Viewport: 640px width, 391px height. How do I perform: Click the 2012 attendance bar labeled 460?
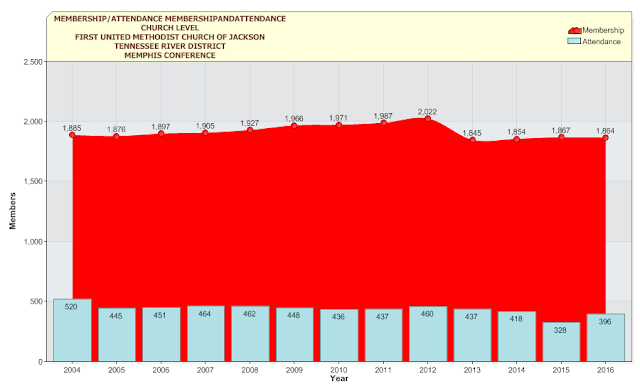(x=428, y=334)
